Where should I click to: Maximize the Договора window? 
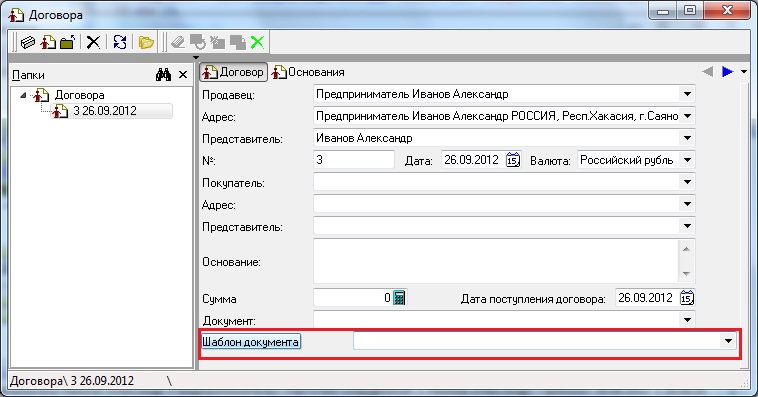click(x=690, y=10)
